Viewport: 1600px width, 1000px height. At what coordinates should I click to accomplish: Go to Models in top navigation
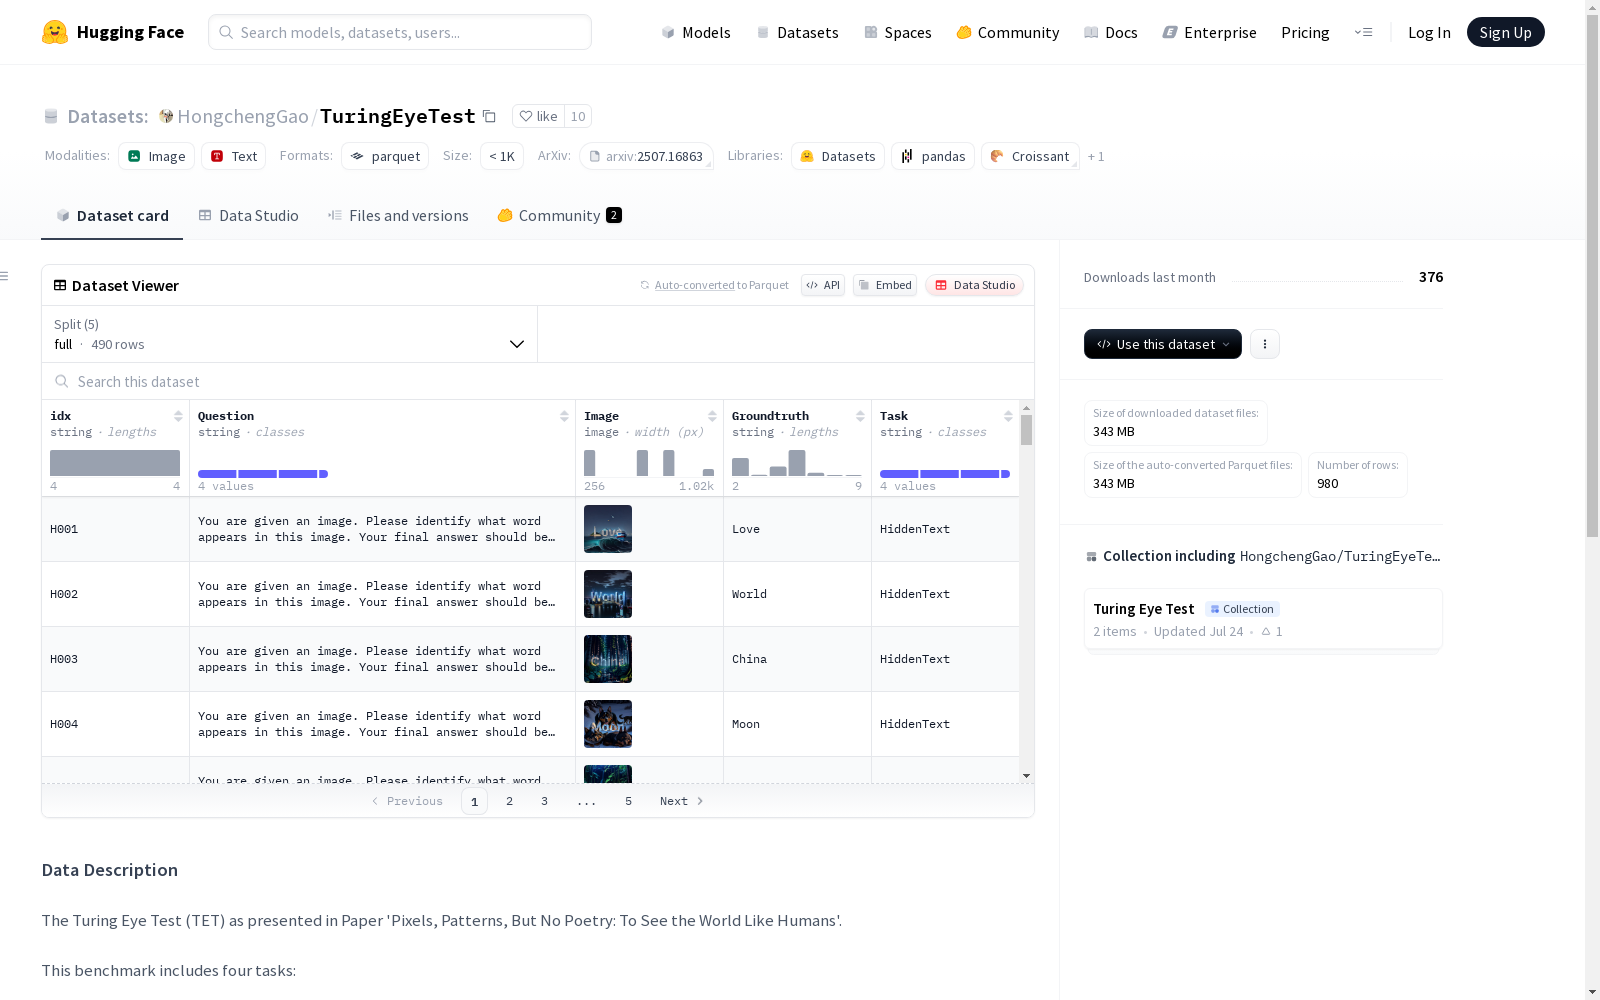[x=696, y=32]
